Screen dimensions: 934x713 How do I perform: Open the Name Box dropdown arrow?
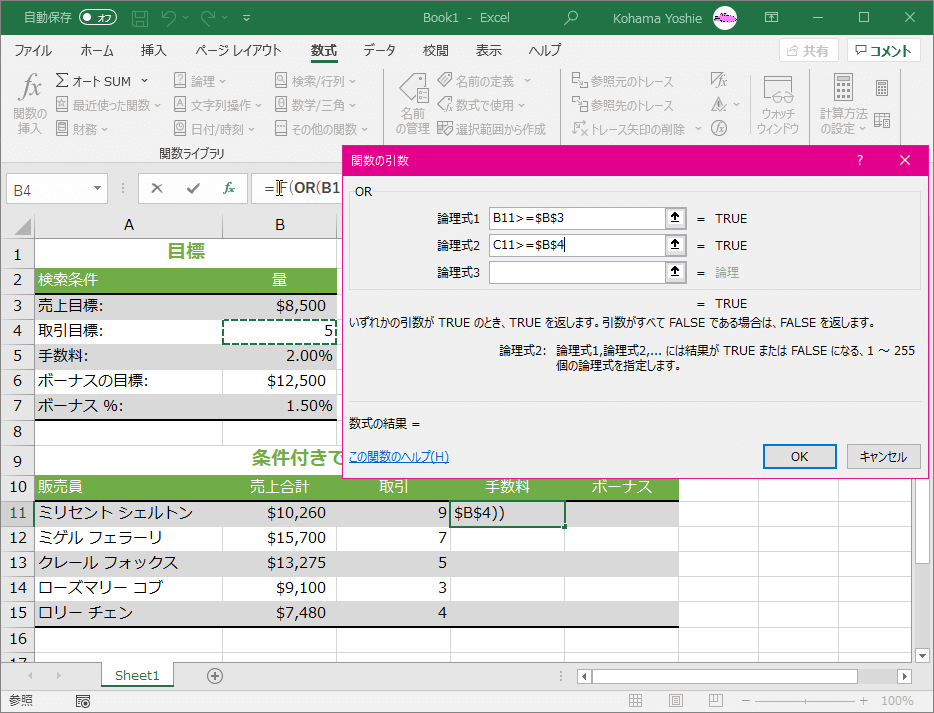[x=98, y=188]
